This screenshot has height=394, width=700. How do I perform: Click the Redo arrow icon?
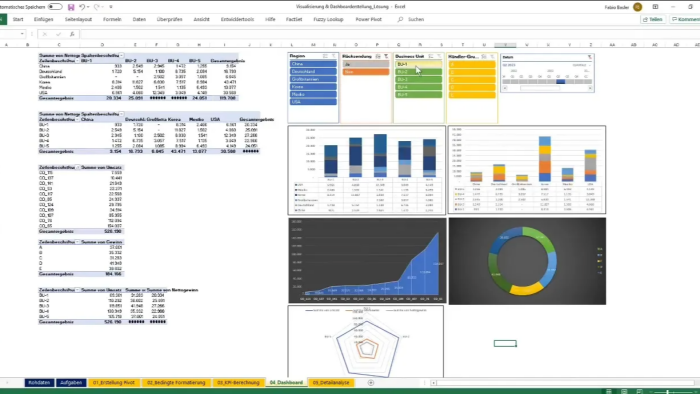coord(96,7)
